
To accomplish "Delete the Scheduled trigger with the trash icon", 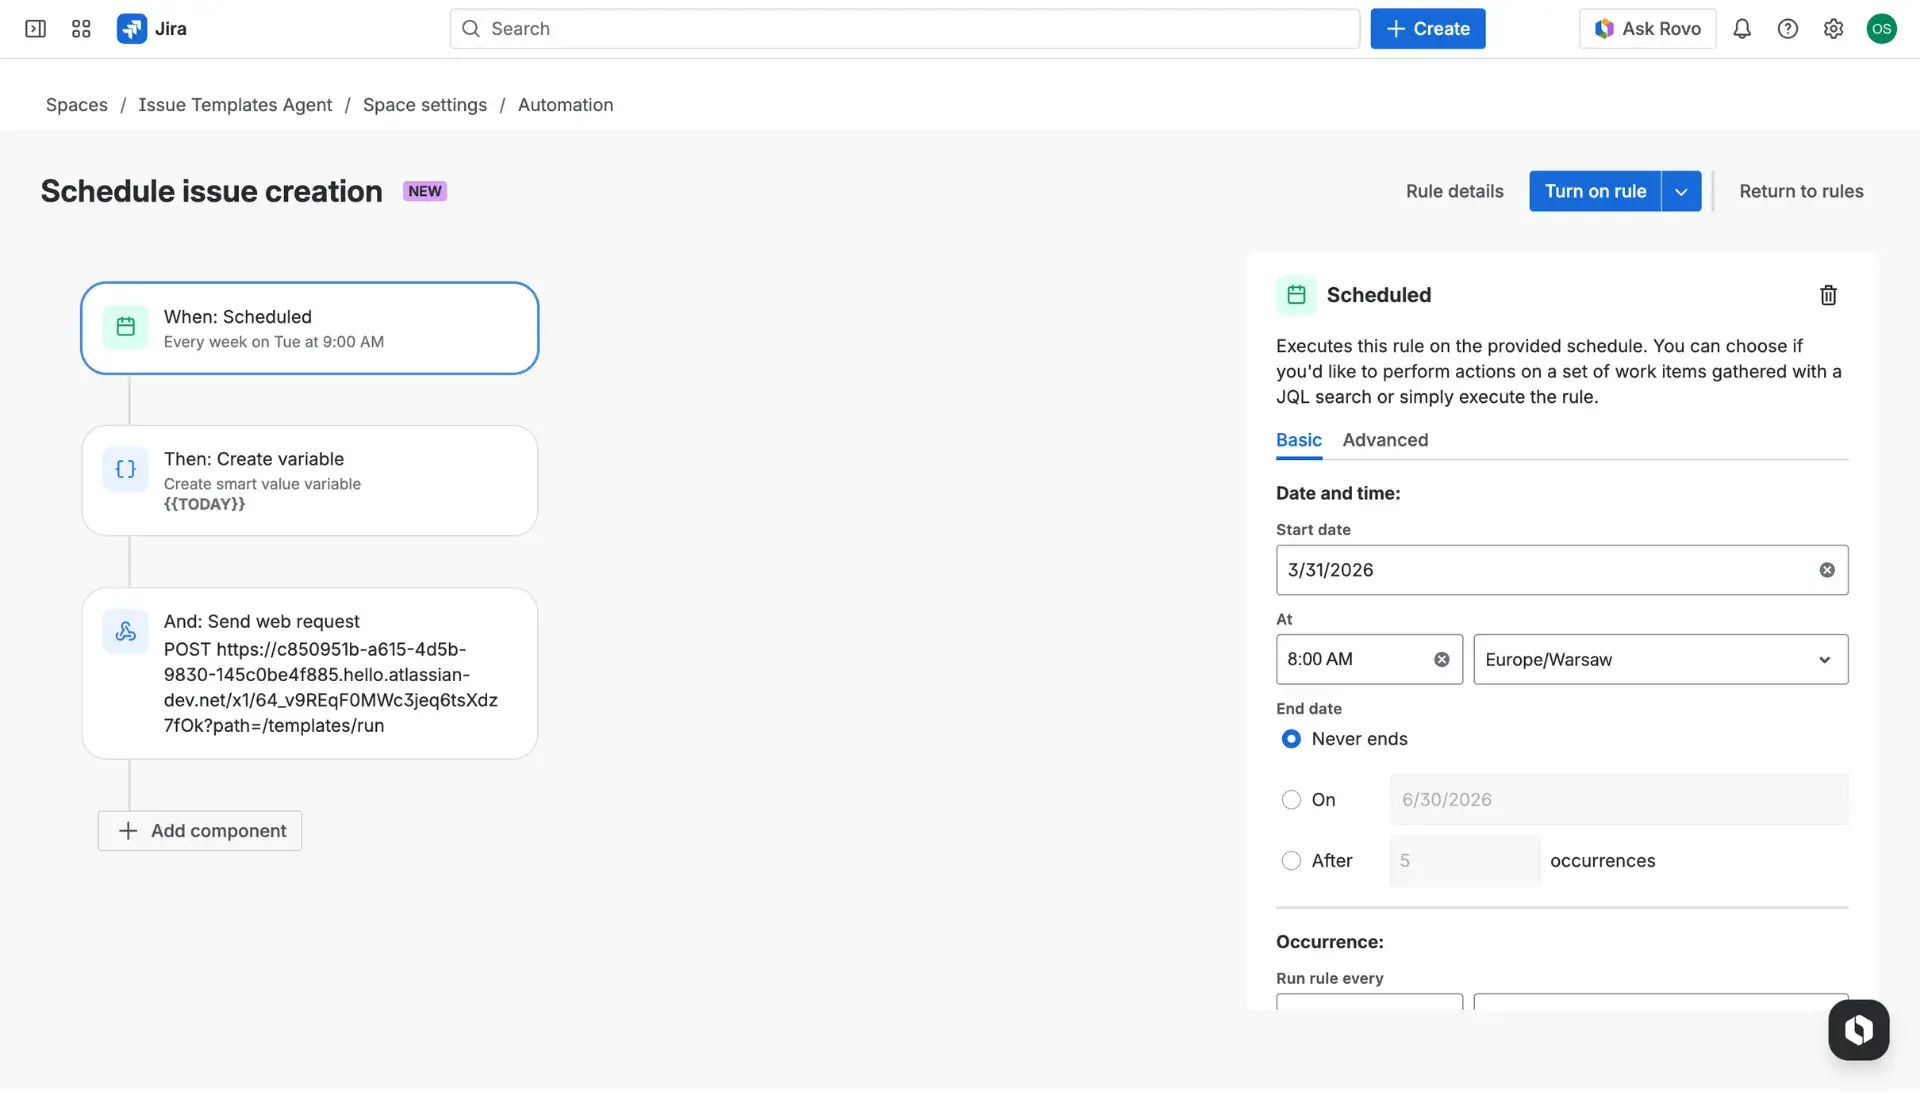I will (1828, 295).
